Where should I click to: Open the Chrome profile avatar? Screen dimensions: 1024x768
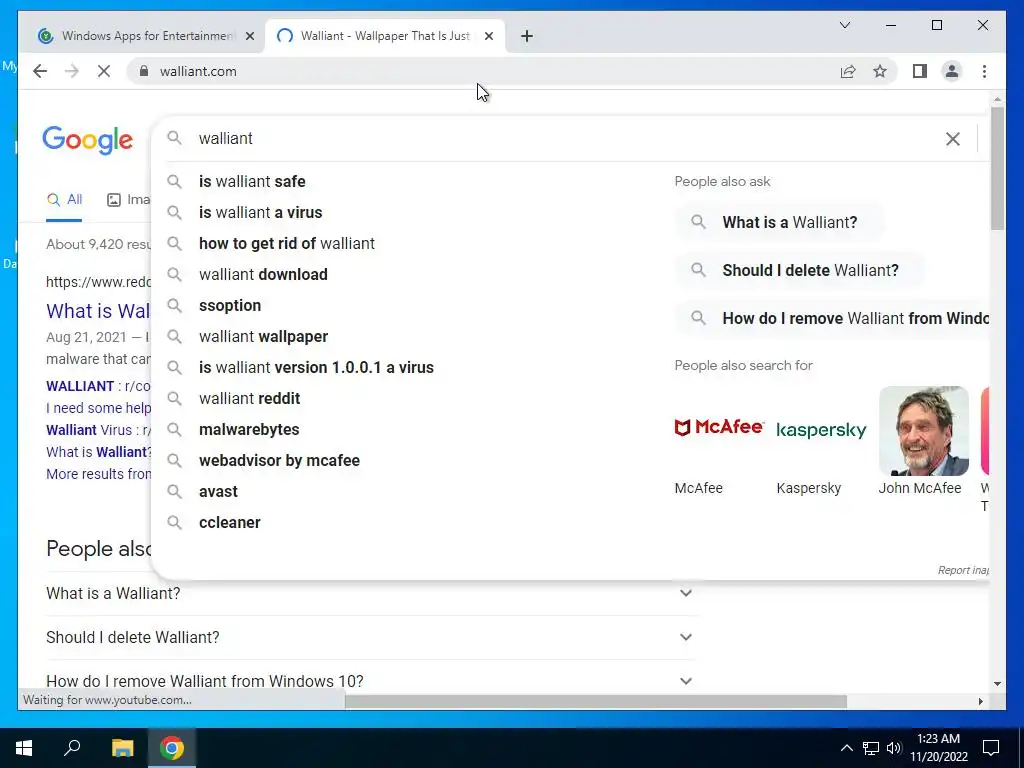coord(952,71)
